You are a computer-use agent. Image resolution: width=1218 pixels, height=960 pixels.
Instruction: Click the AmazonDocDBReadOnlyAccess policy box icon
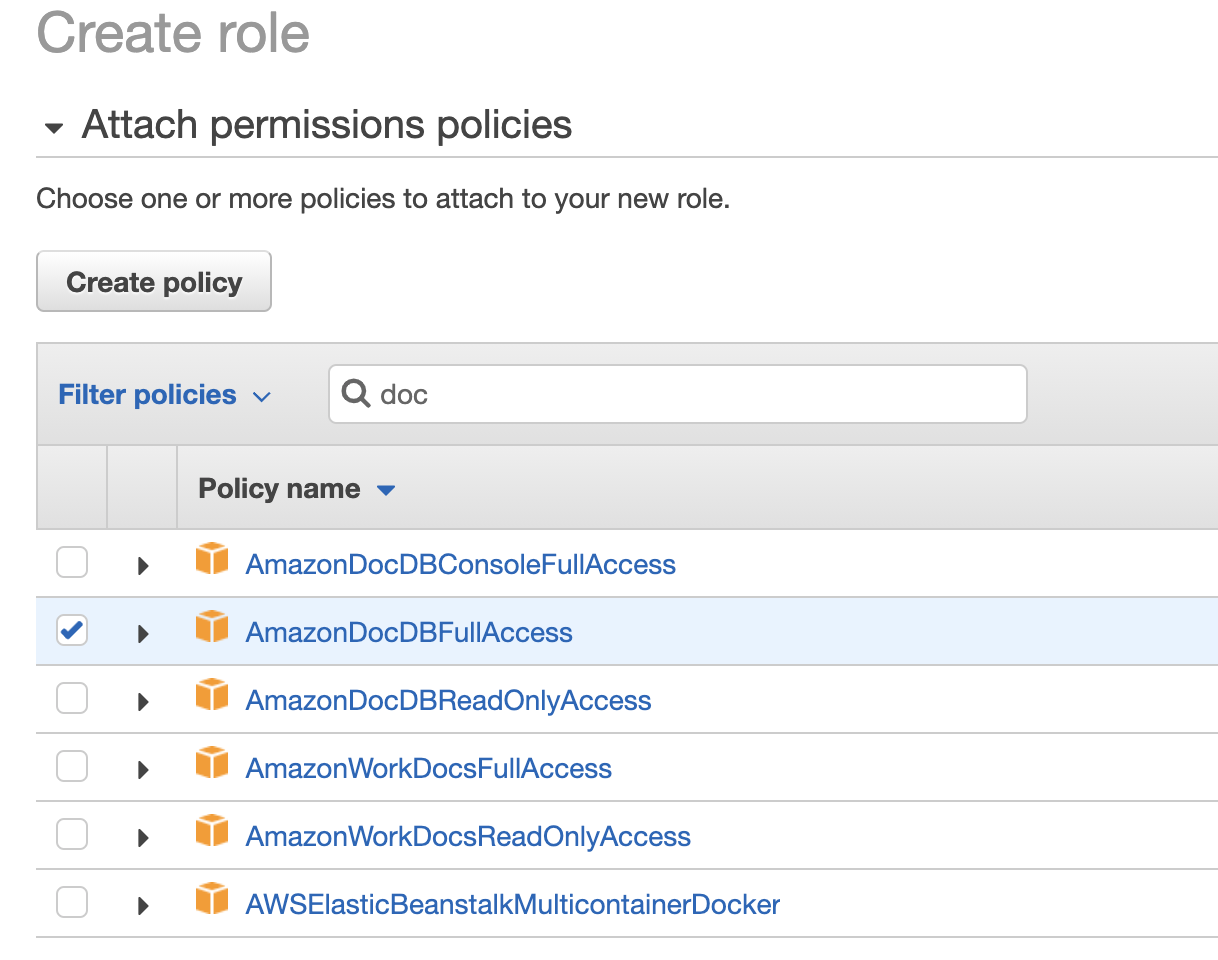coord(212,696)
